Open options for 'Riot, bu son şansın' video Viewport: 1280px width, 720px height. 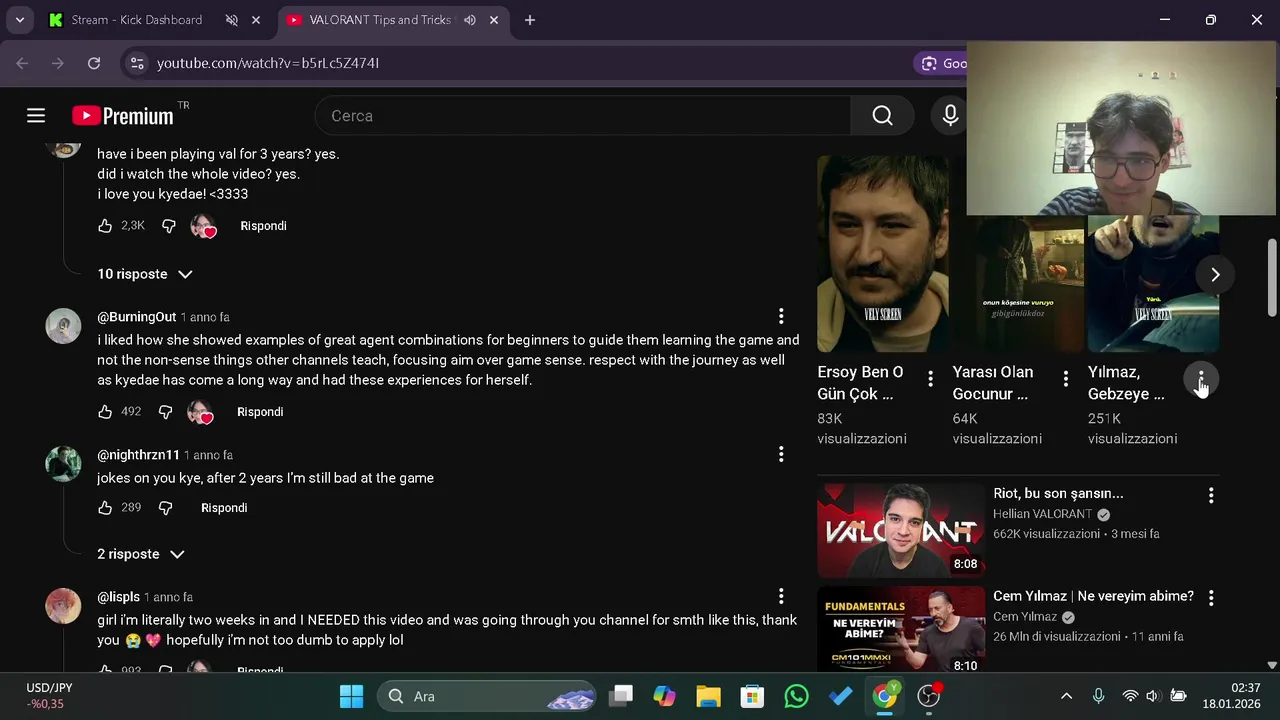point(1211,495)
